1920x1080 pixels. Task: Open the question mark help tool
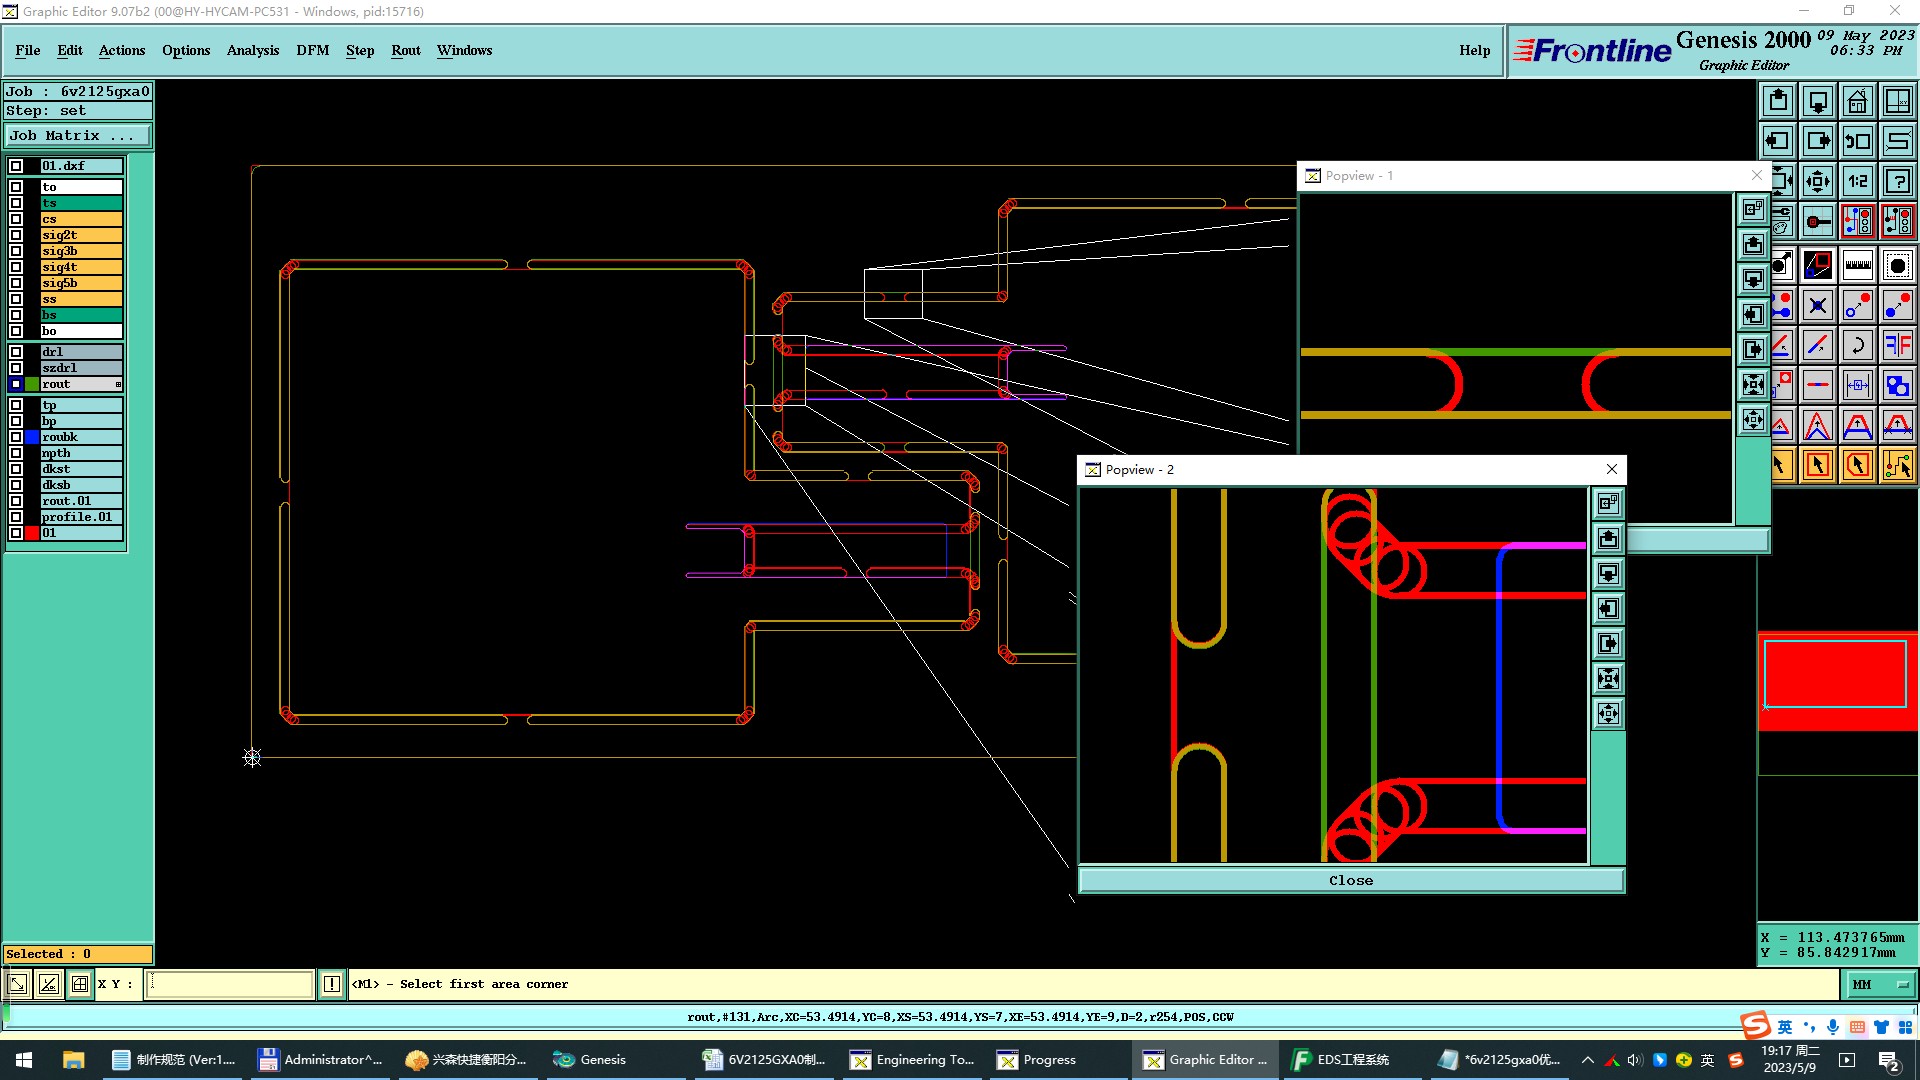point(1897,181)
